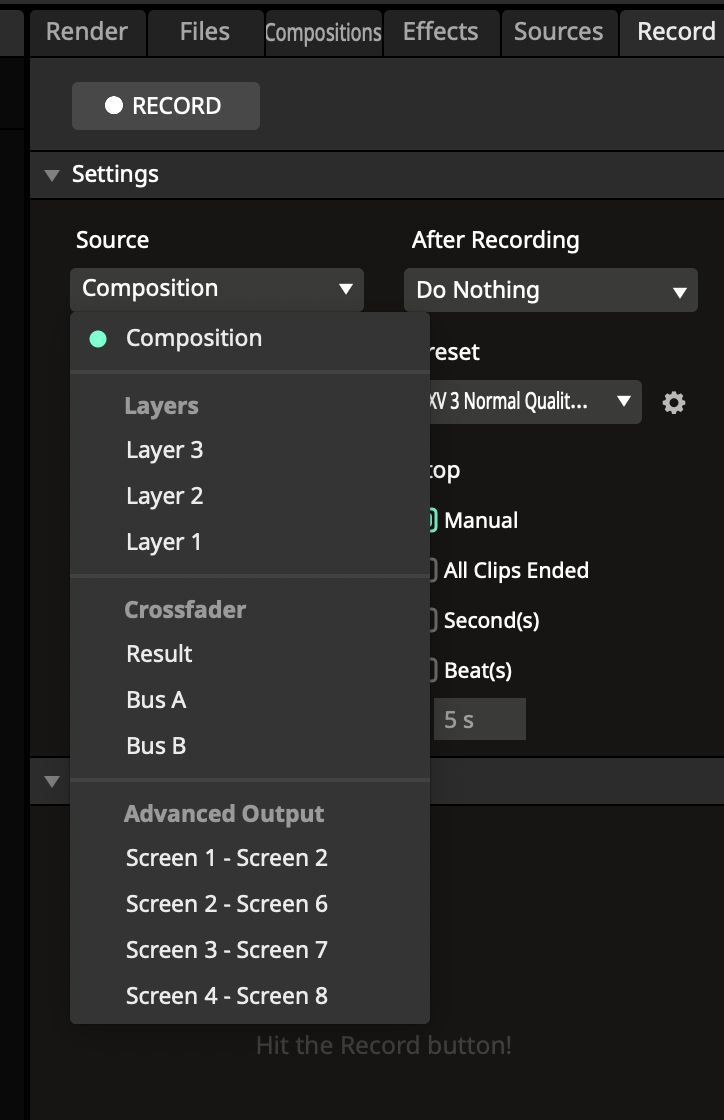Collapse the section below Settings
The height and width of the screenshot is (1120, 724).
click(52, 781)
